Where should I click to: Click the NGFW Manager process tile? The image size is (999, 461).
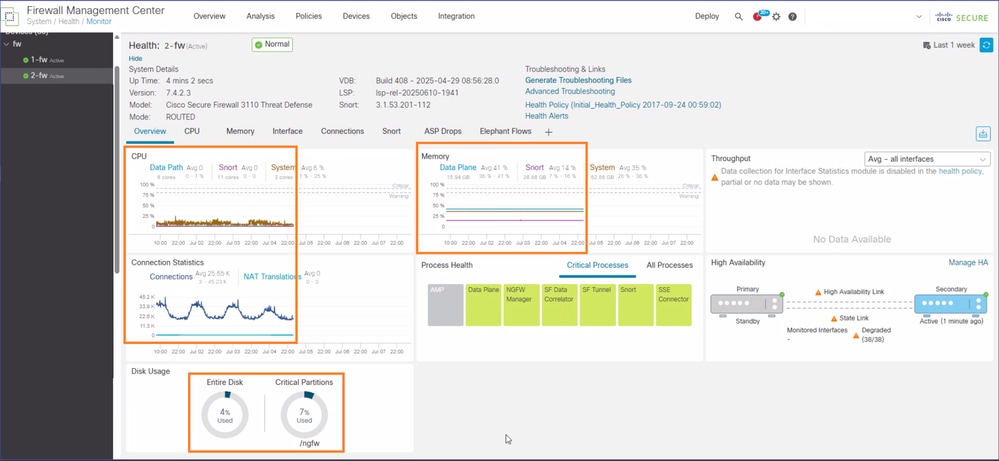click(521, 305)
